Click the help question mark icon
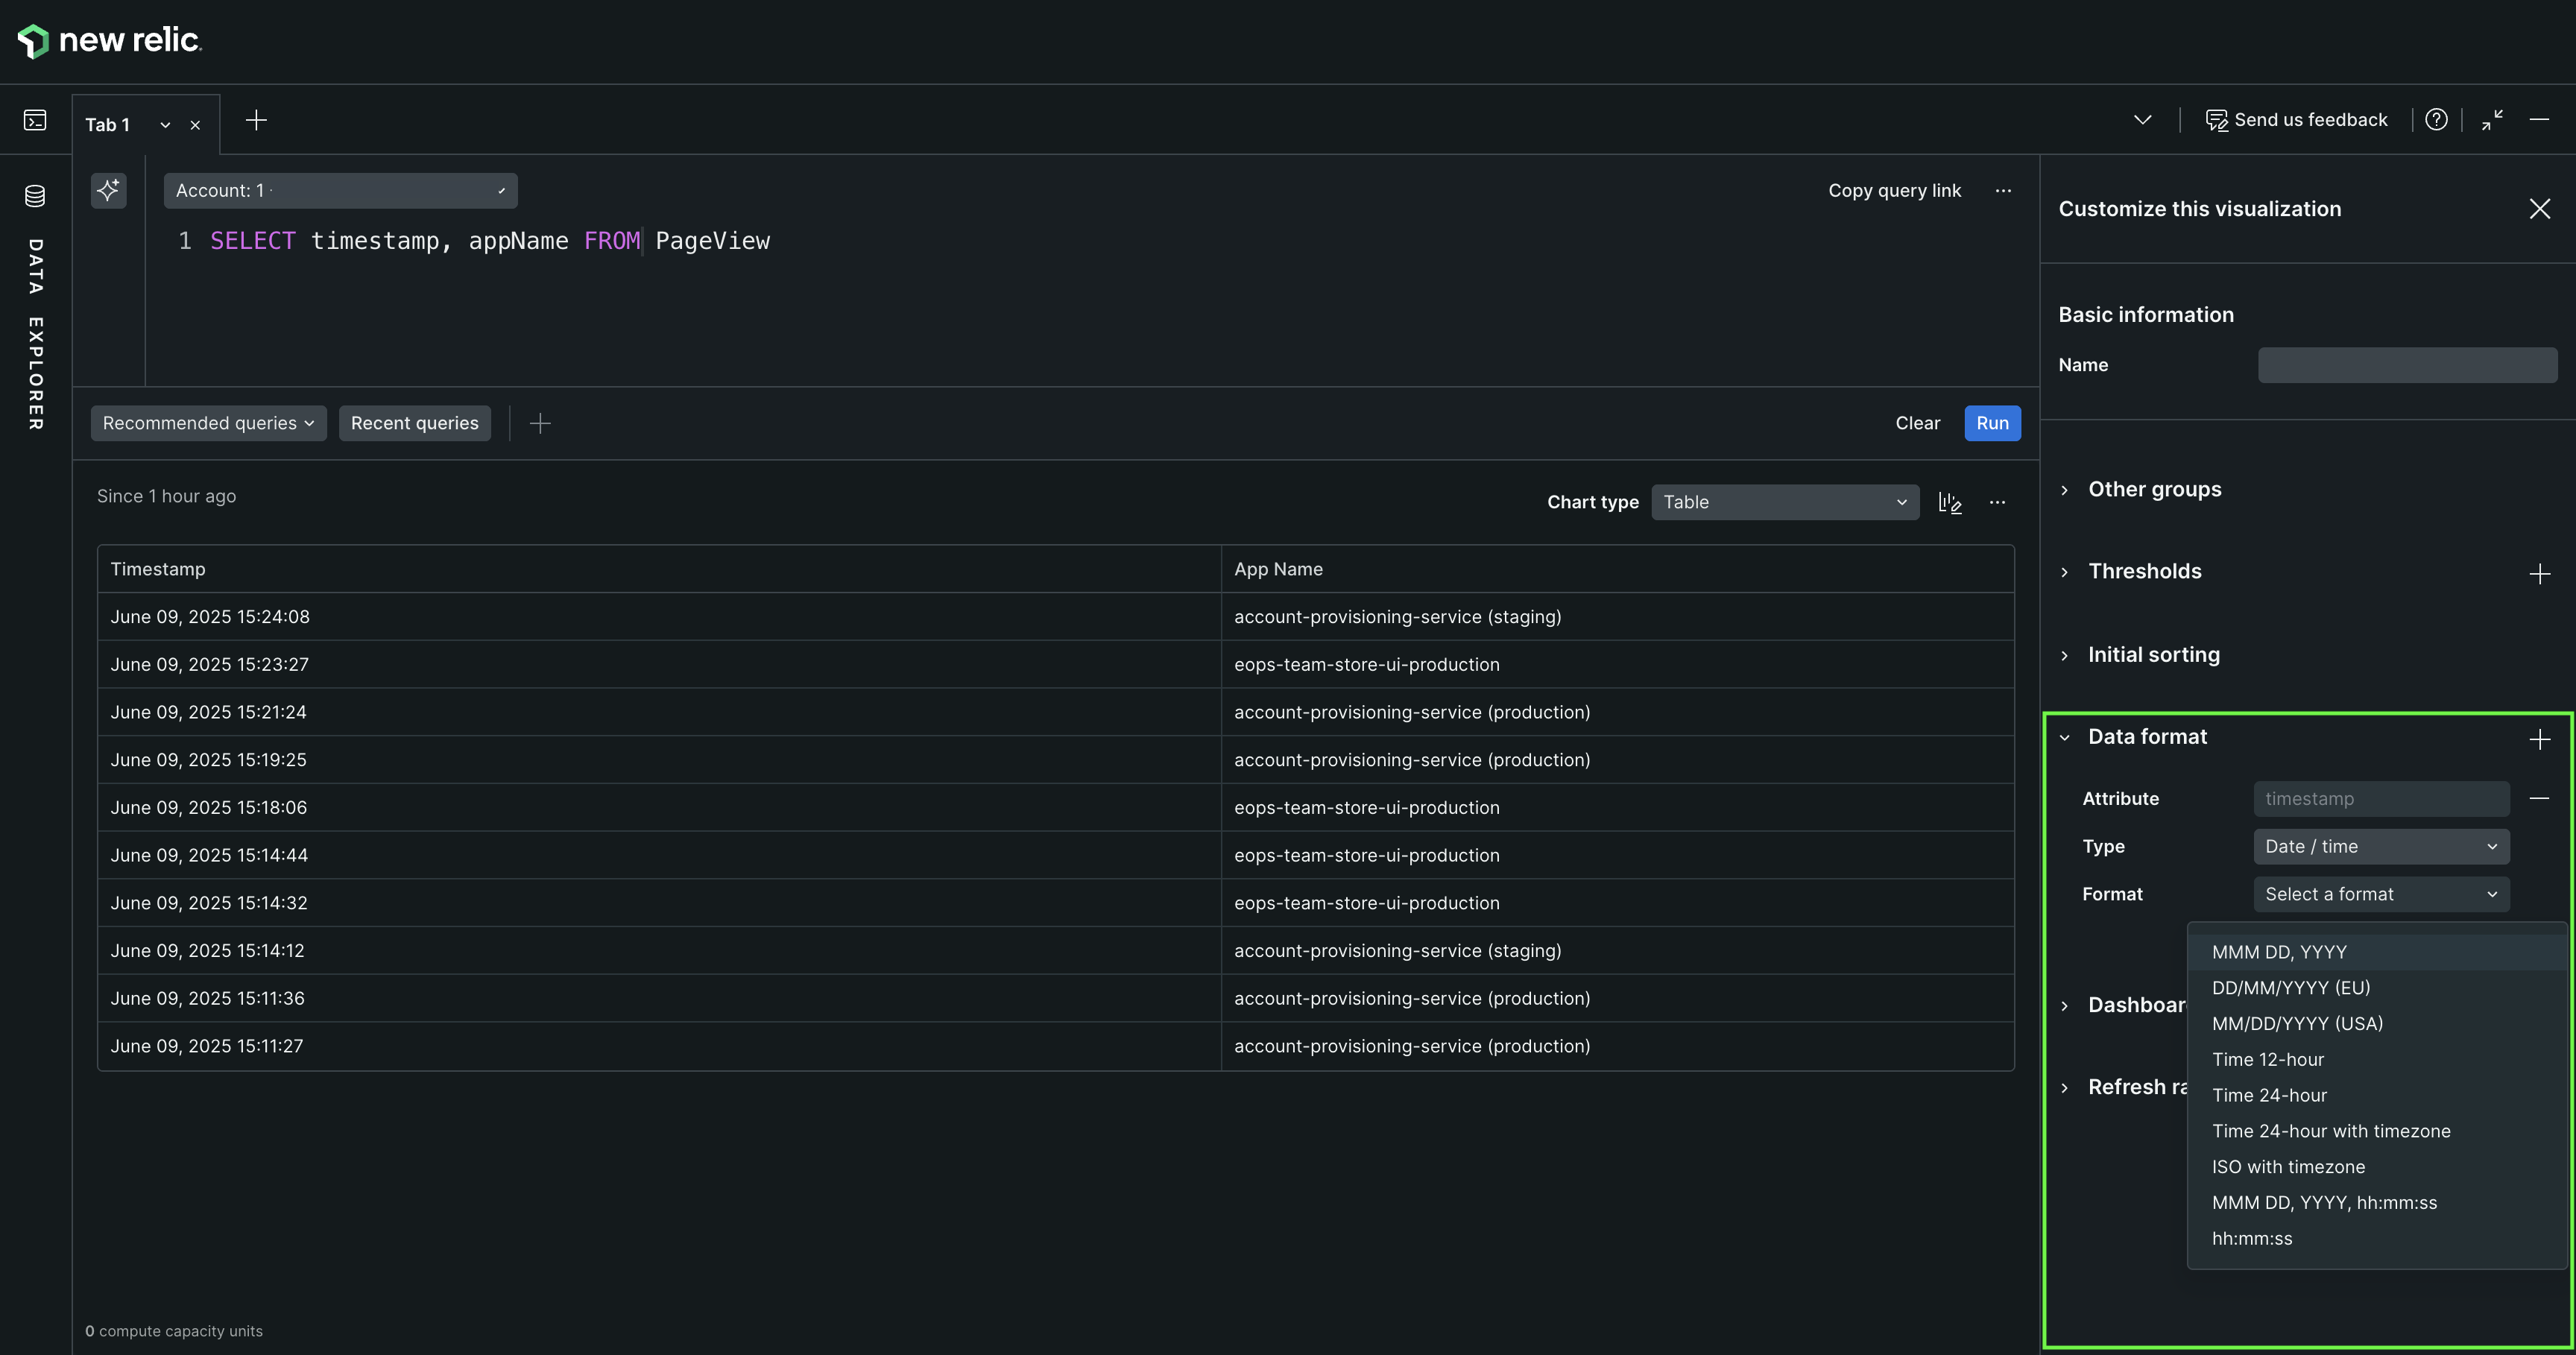Screen dimensions: 2576x1355 [x=2436, y=120]
